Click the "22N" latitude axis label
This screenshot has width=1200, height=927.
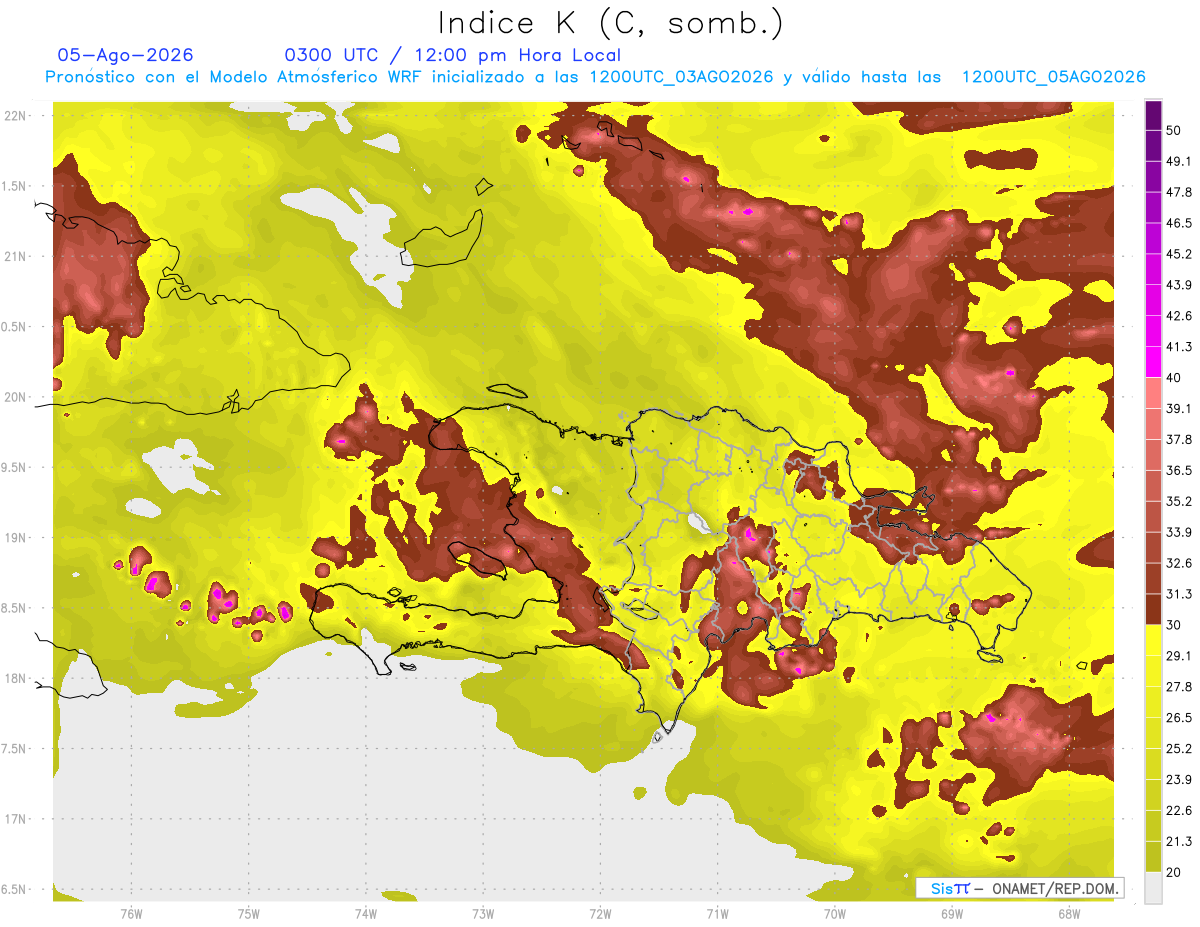click(x=15, y=115)
